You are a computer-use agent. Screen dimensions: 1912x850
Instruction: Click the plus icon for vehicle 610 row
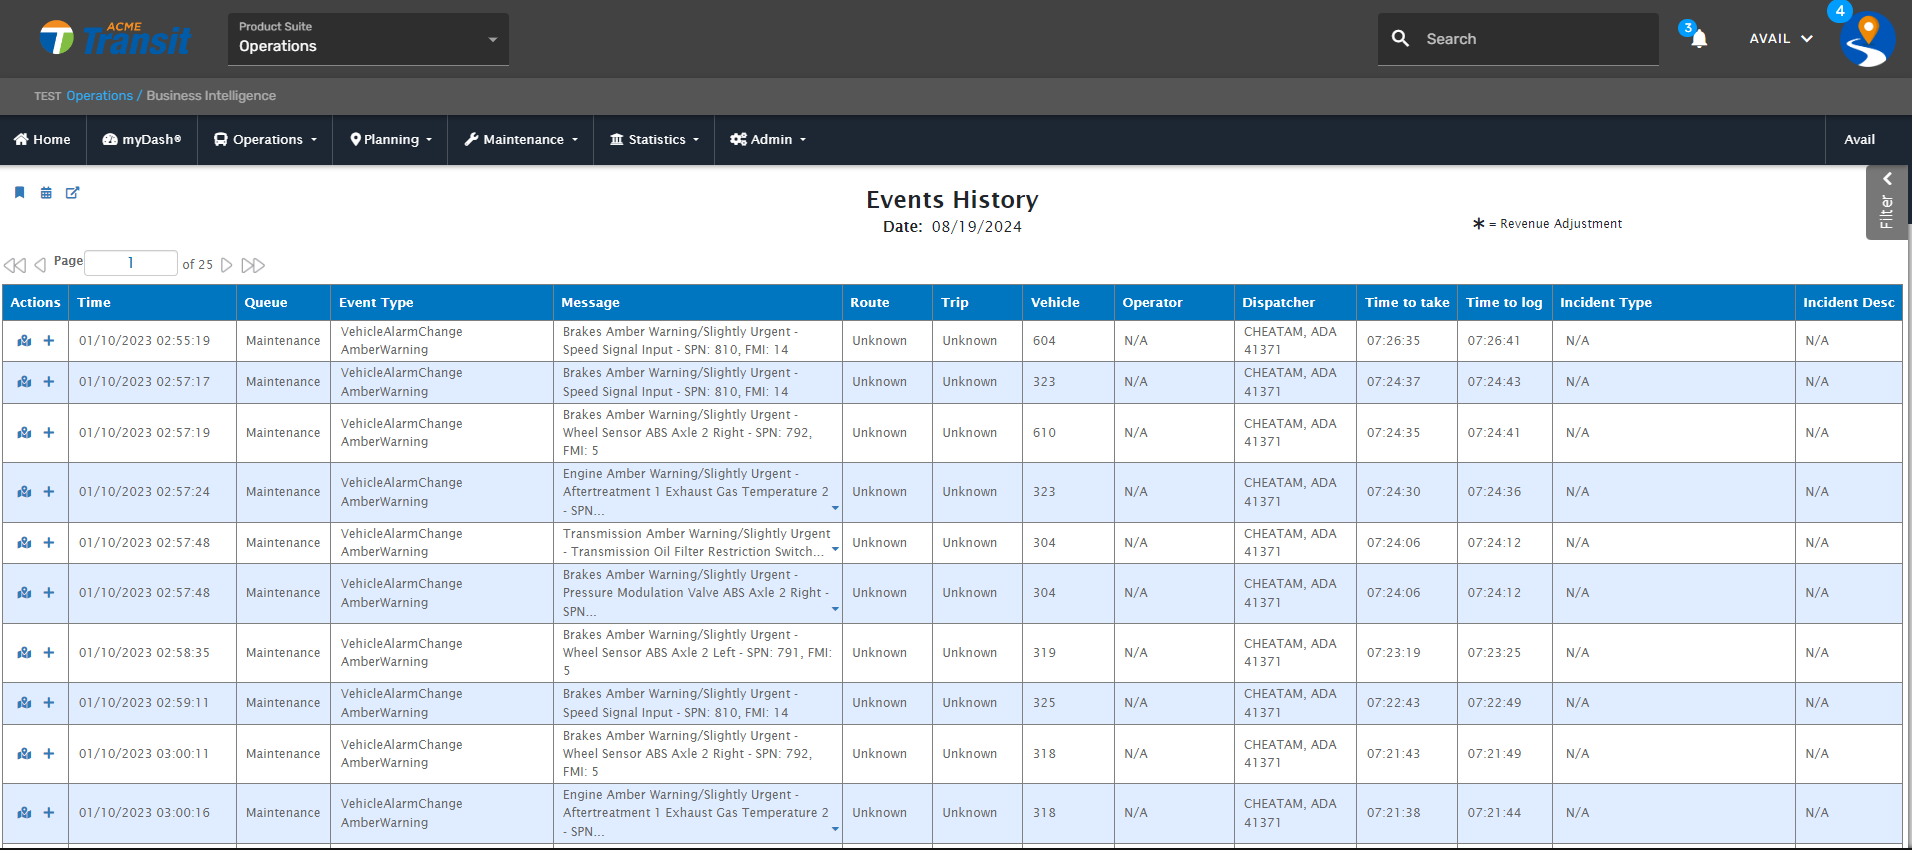[48, 433]
